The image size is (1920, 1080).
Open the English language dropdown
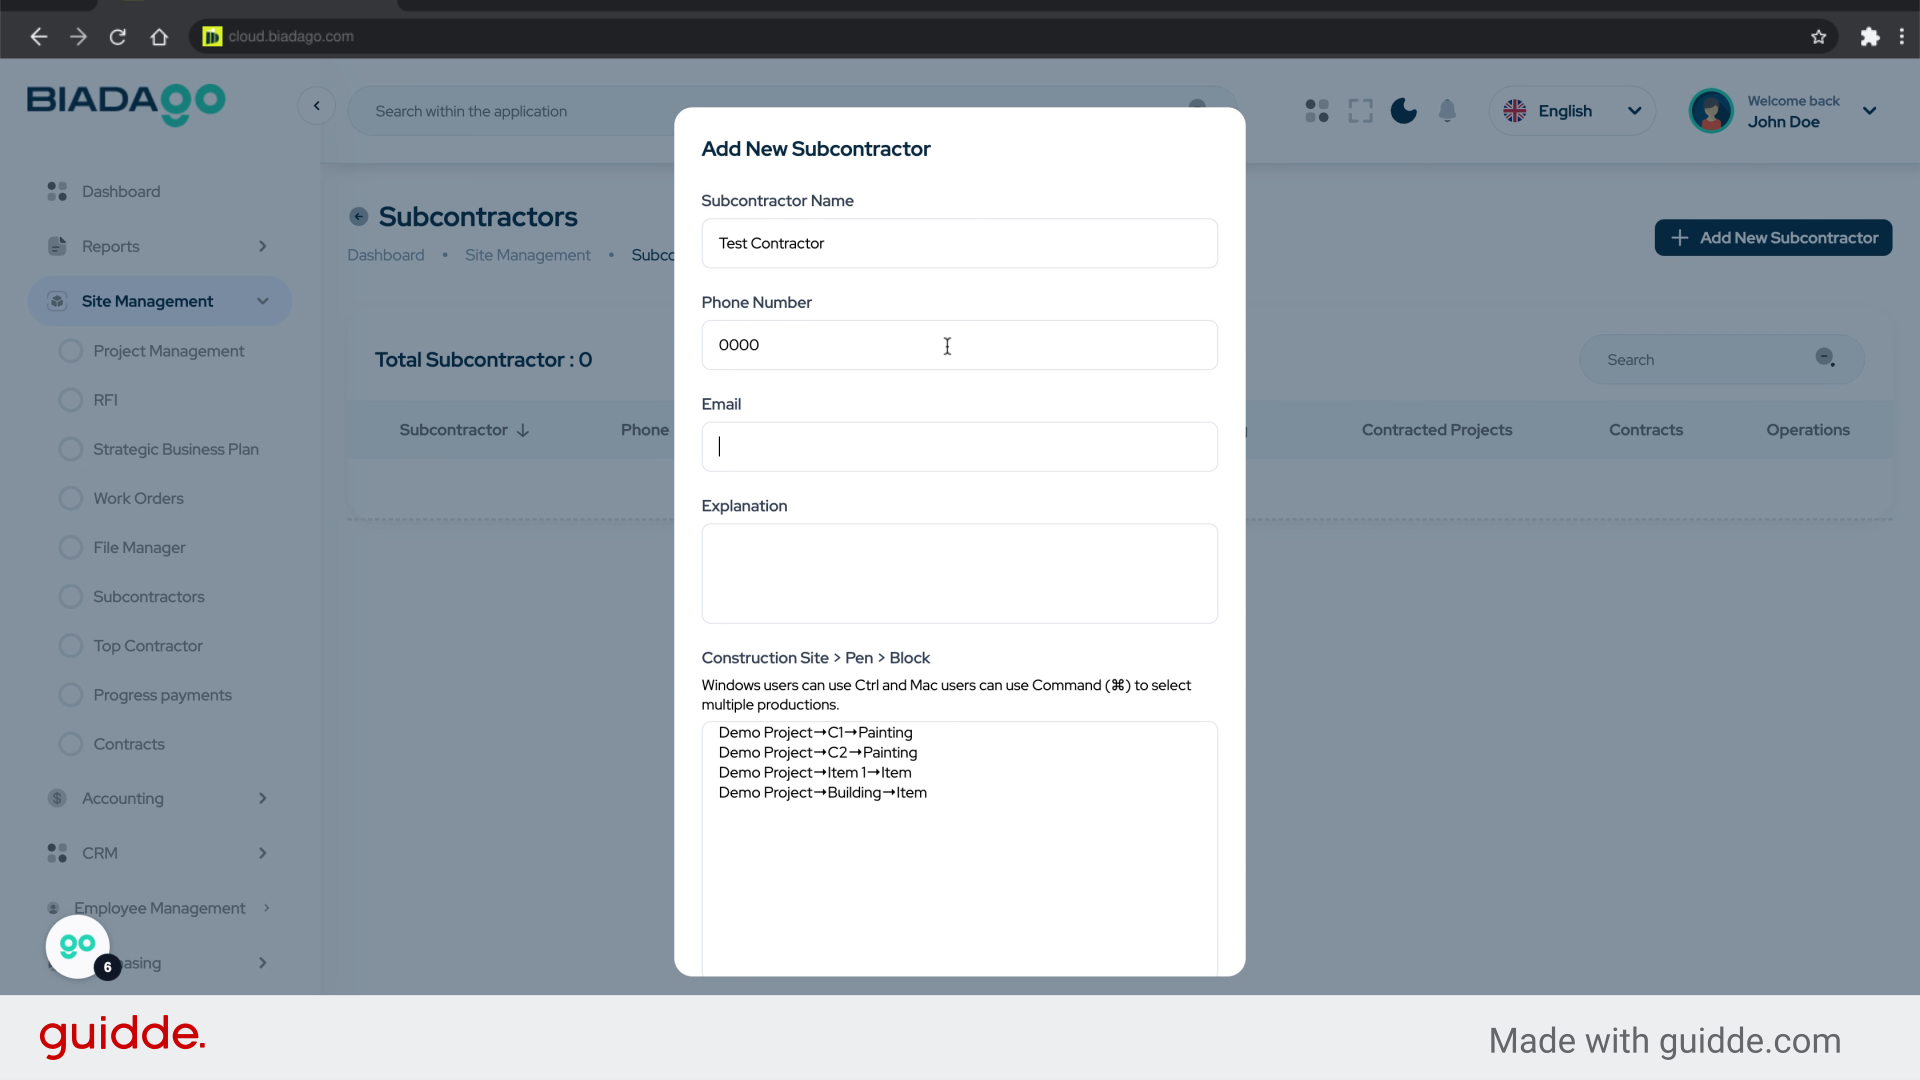[x=1573, y=110]
